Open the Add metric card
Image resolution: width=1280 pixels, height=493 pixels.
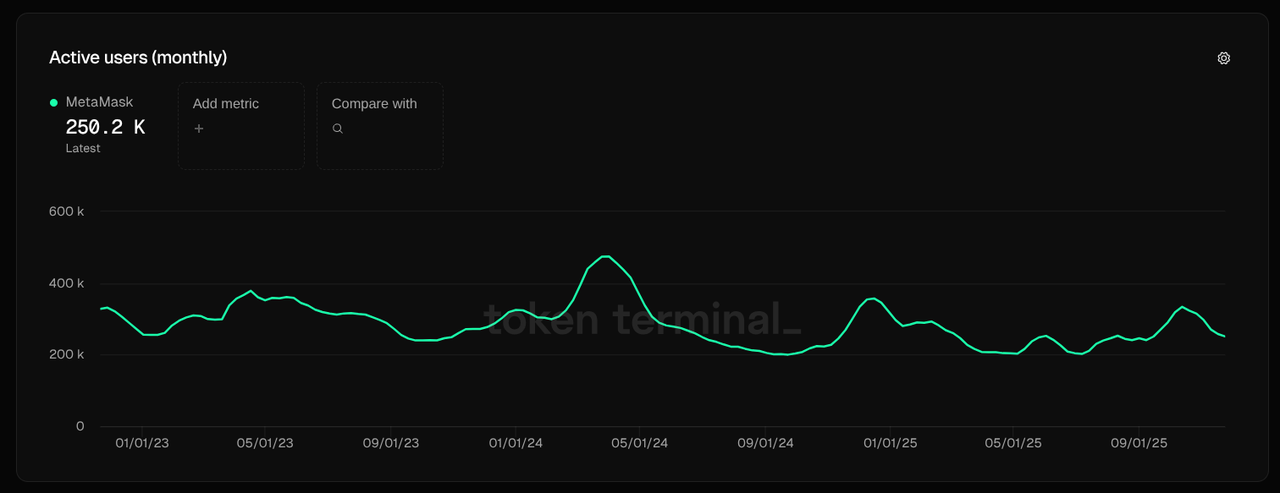coord(241,126)
